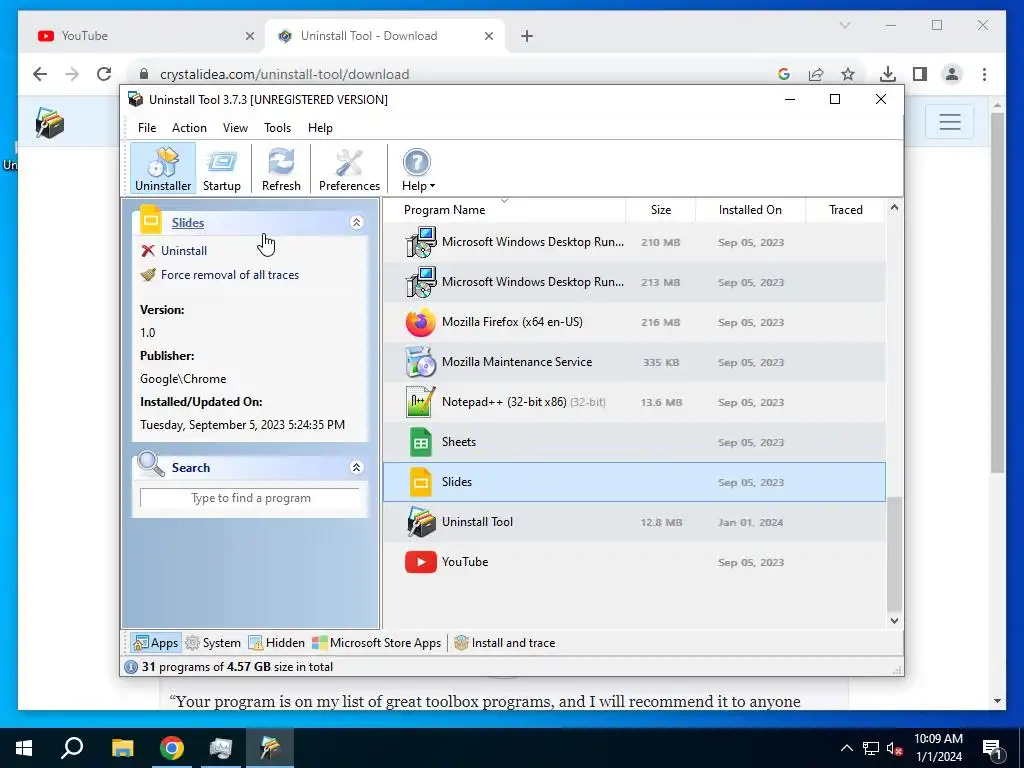Select the 210 MB Windows Desktop Runtime row
Viewport: 1024px width, 768px height.
click(634, 242)
